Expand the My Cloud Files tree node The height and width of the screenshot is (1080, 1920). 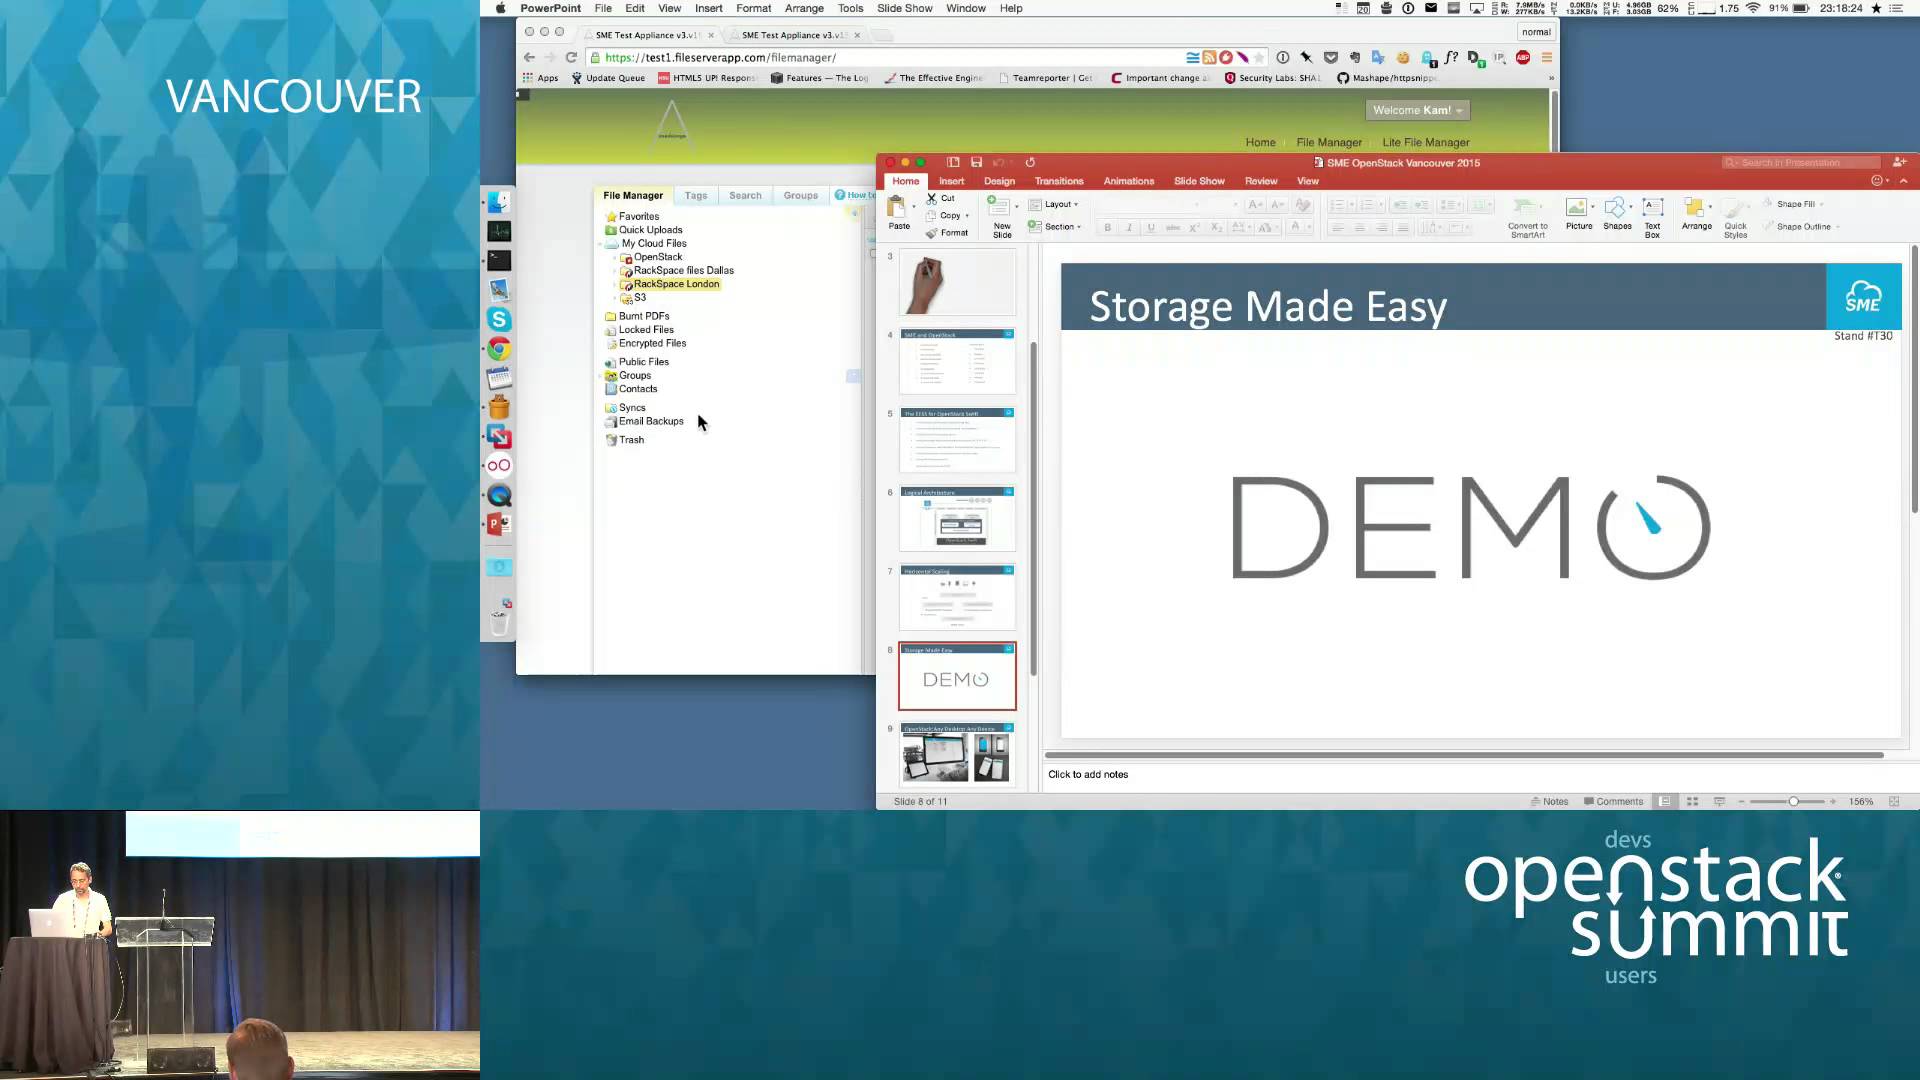point(601,243)
